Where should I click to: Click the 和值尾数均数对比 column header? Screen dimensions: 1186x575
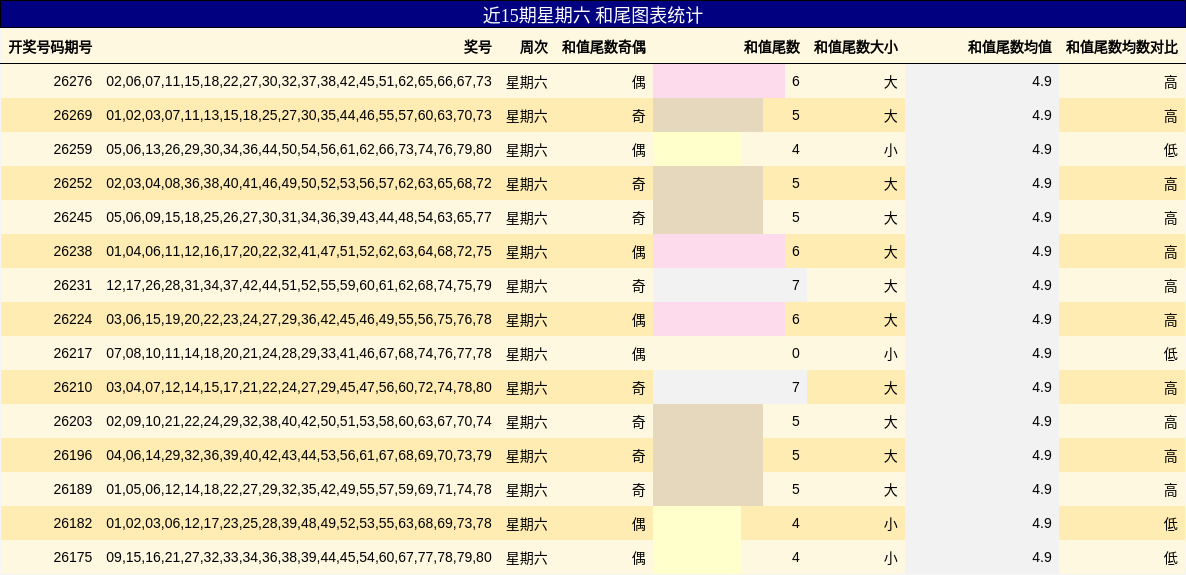pos(1122,47)
